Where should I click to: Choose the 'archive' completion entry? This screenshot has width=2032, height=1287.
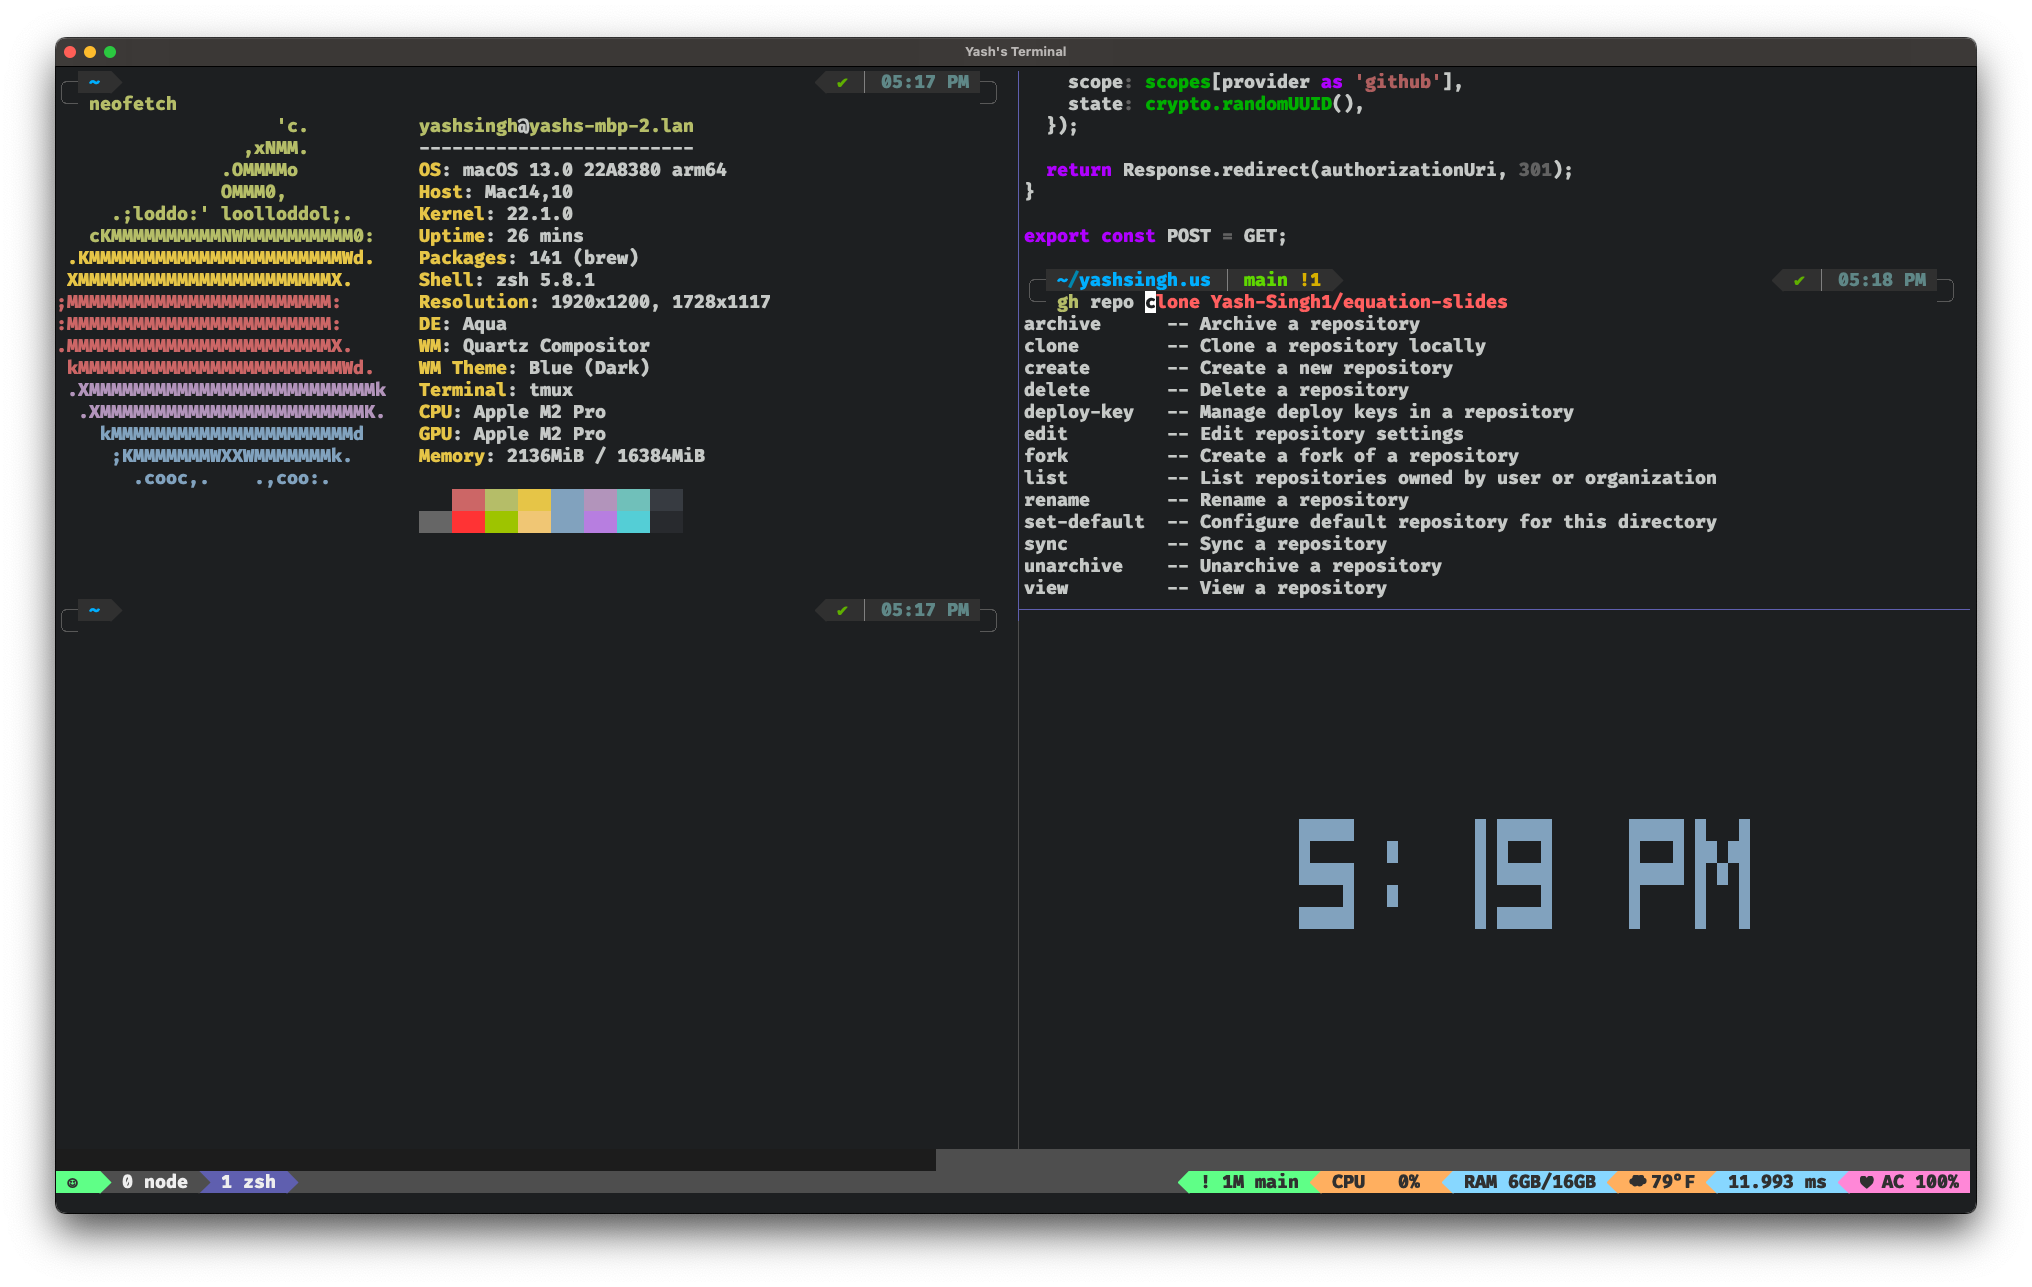pos(1221,324)
